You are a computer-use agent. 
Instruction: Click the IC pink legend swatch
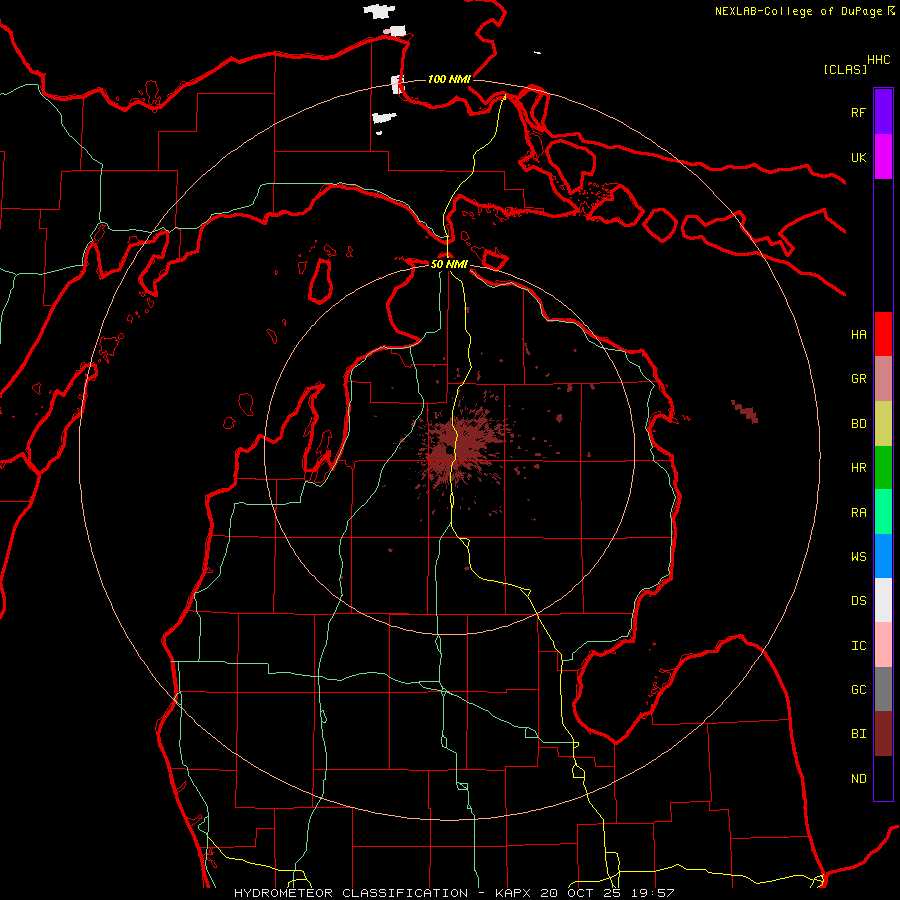(x=883, y=645)
